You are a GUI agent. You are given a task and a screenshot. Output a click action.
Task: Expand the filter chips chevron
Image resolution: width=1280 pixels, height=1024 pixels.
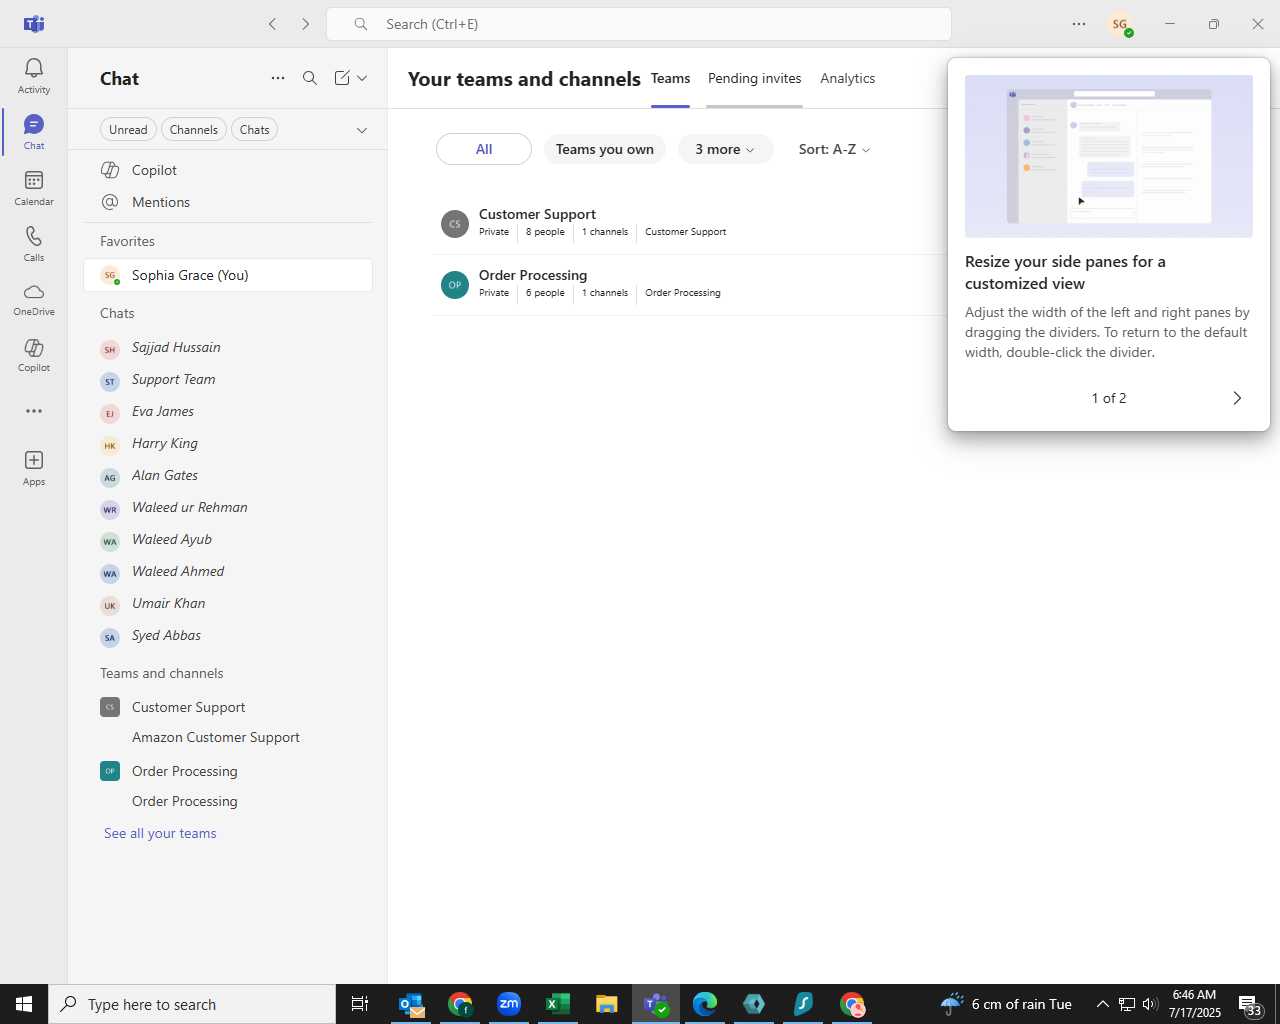tap(362, 130)
